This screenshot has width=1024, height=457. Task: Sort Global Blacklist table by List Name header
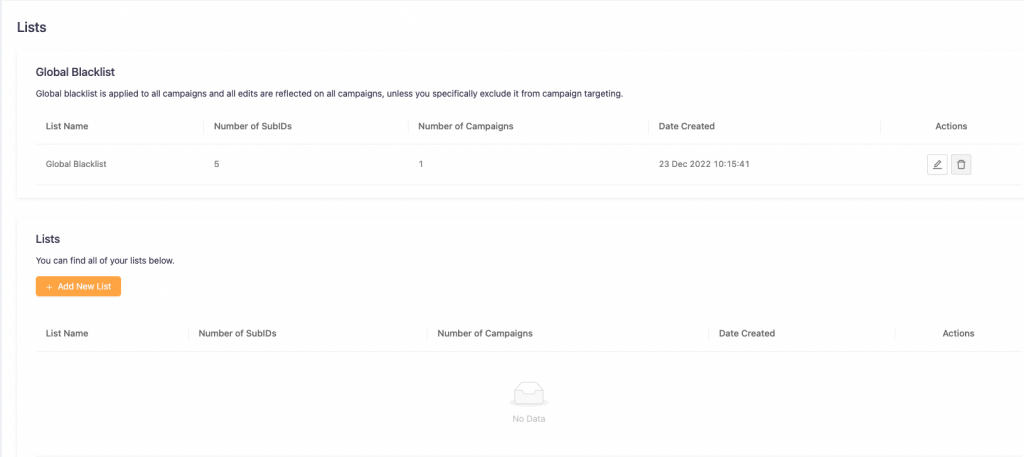[x=68, y=127]
